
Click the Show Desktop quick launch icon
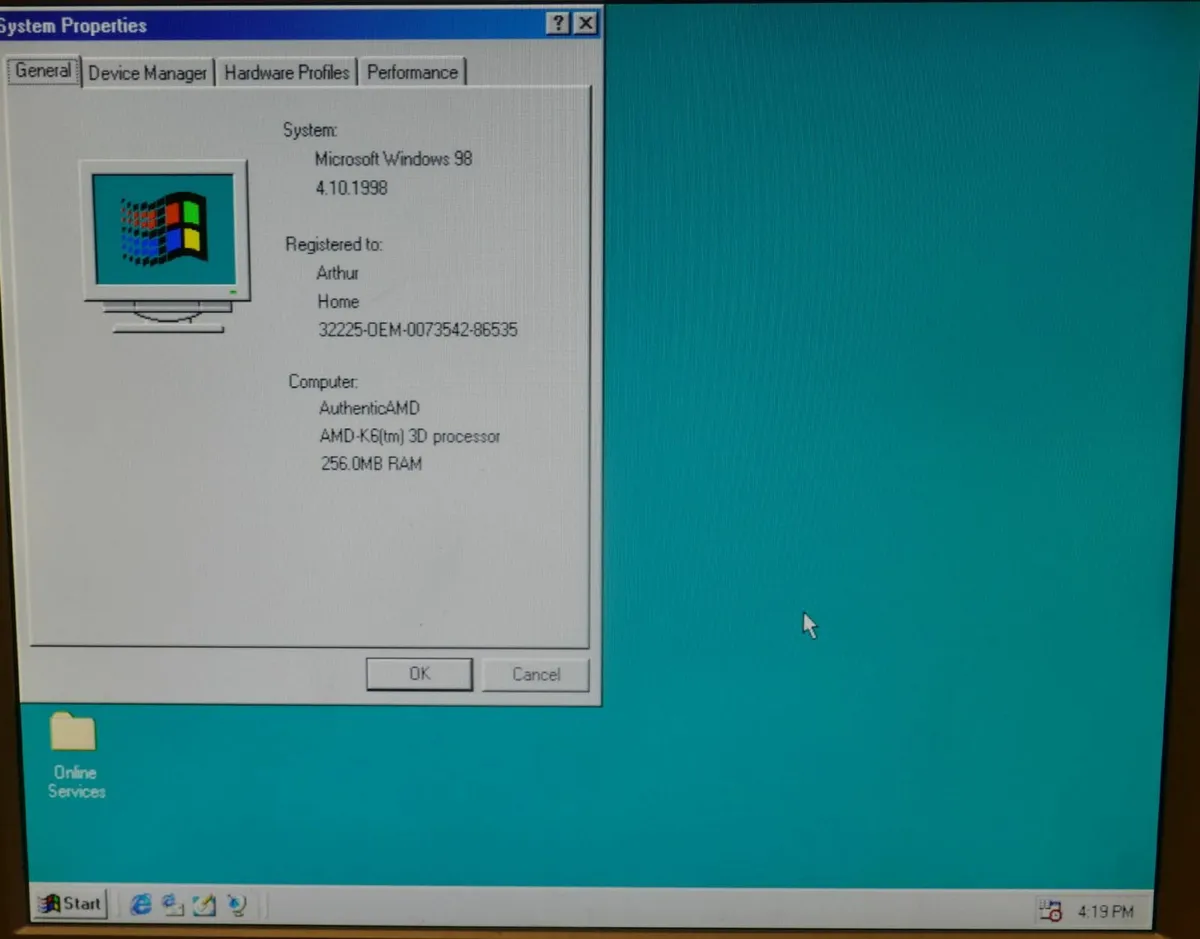point(204,904)
